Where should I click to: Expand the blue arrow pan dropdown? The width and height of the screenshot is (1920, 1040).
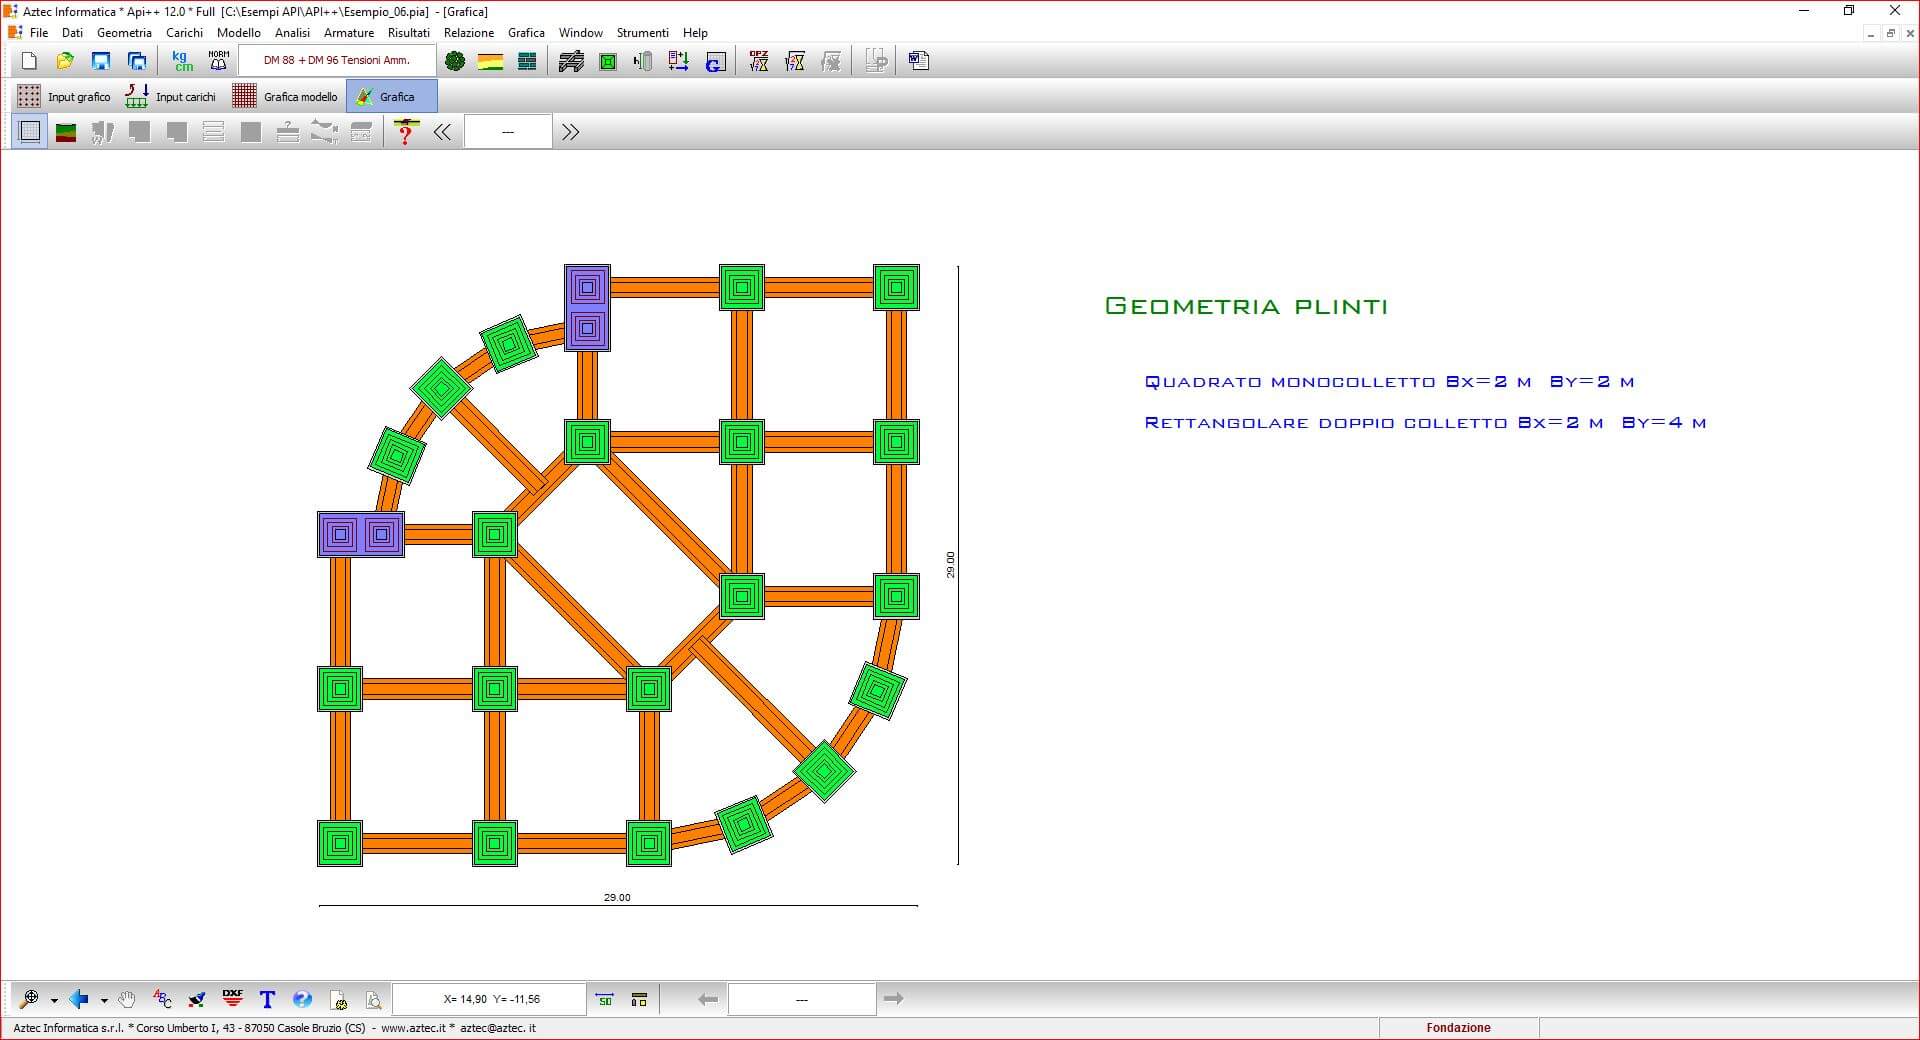click(x=104, y=1000)
